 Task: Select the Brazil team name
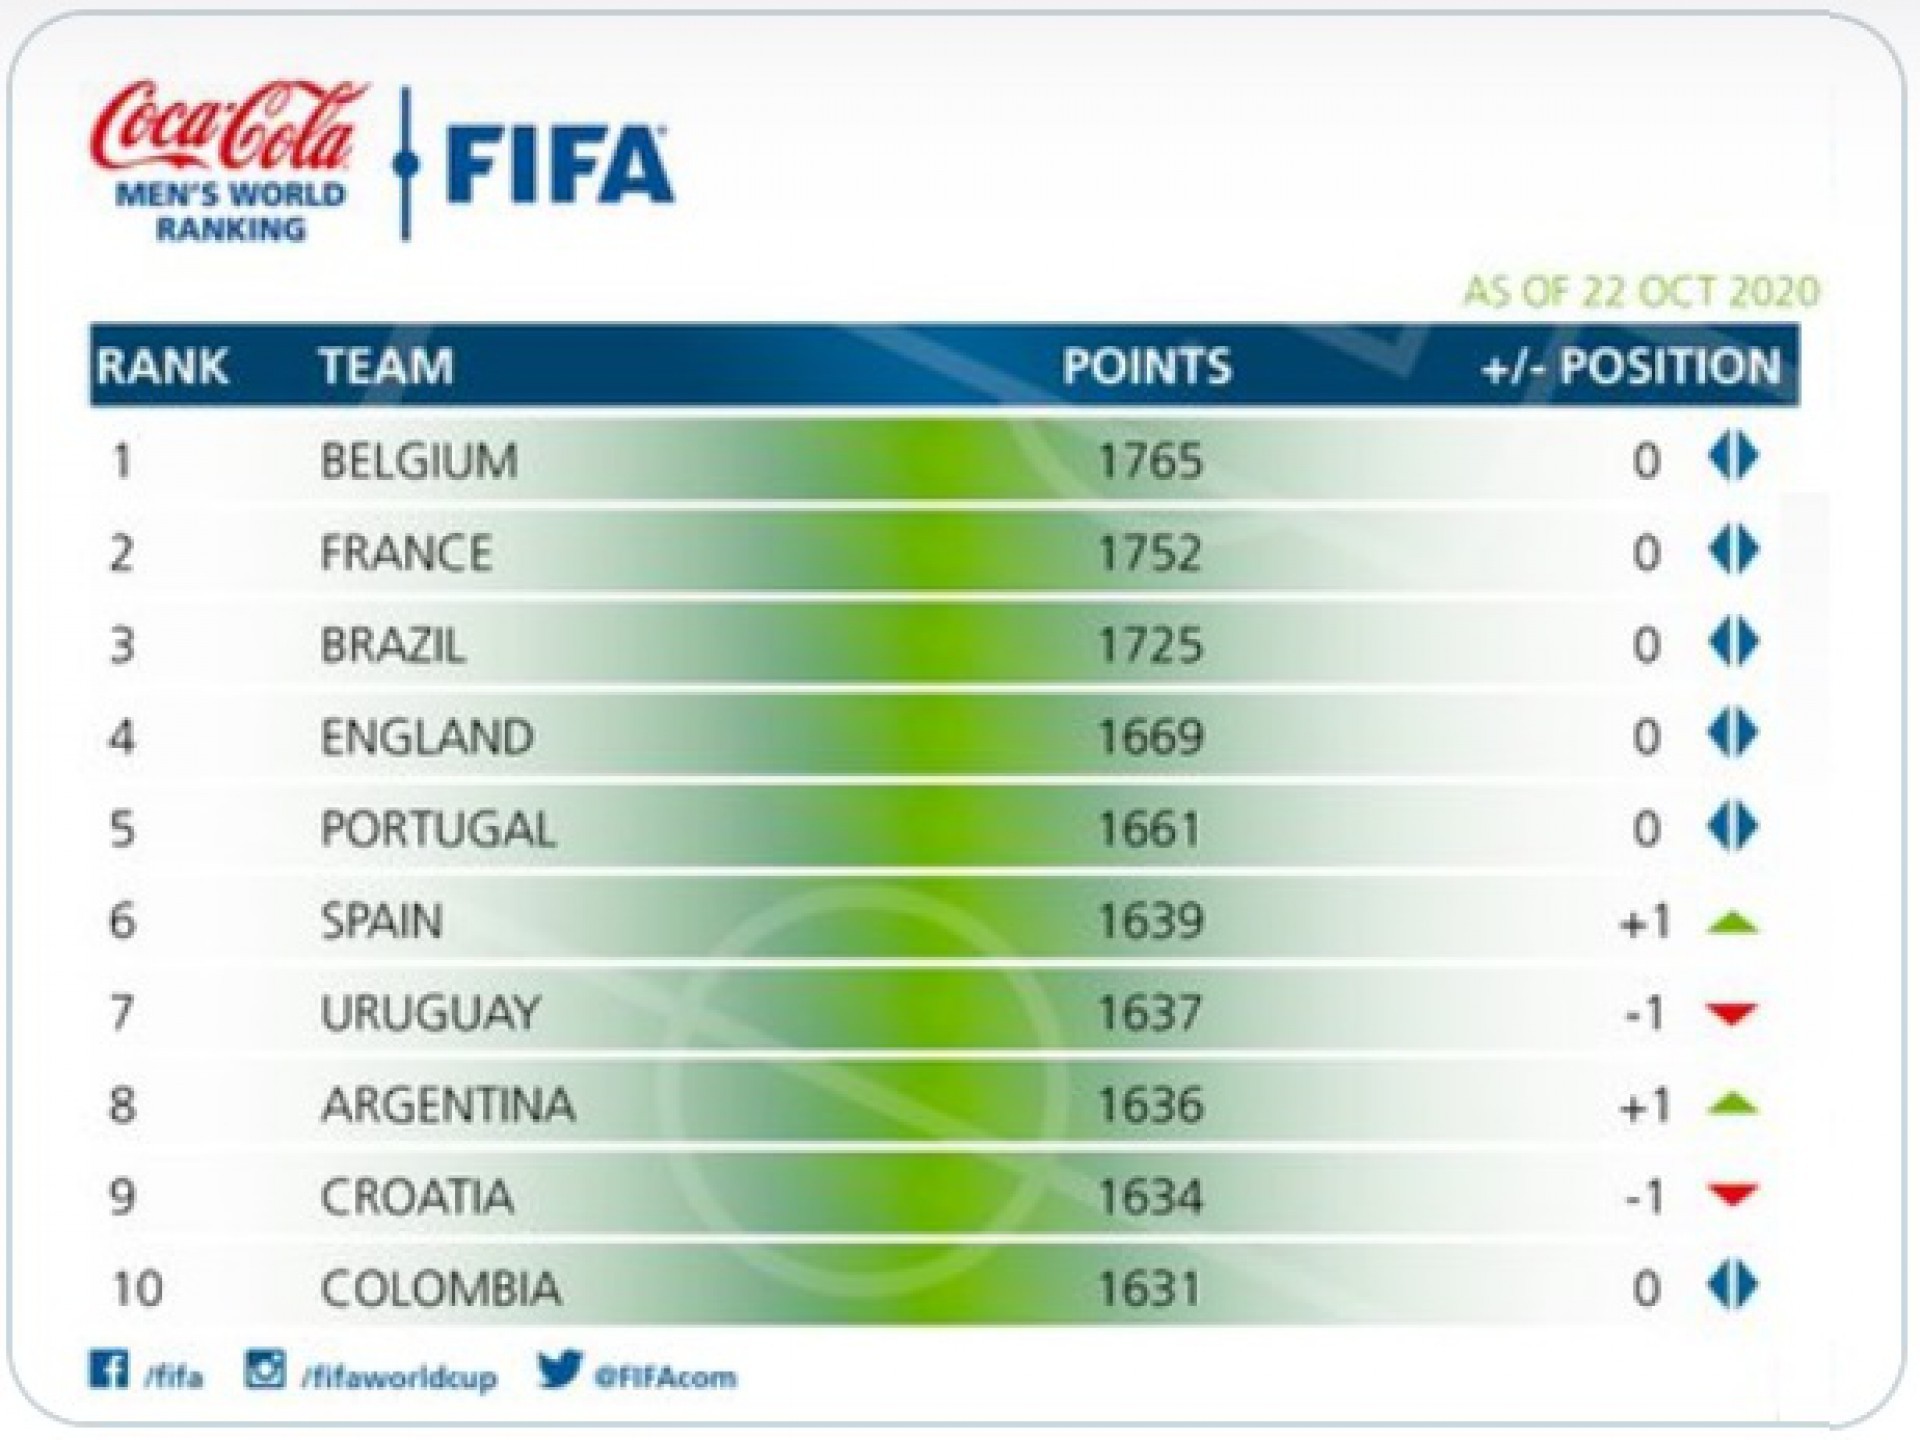coord(393,645)
